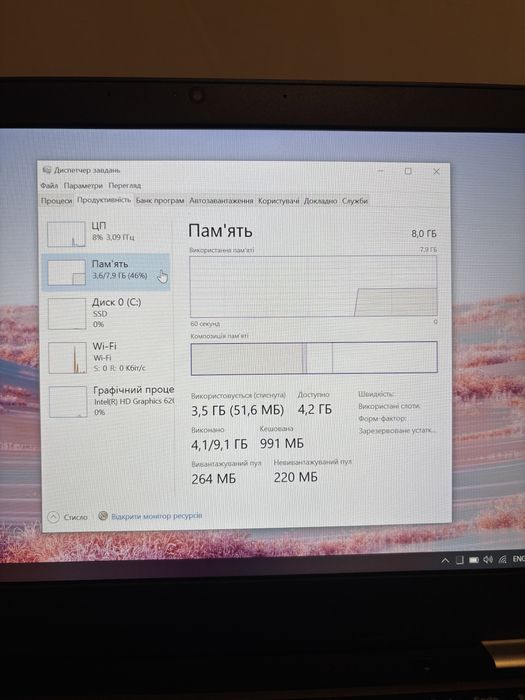Click the ENG language indicator
Image resolution: width=525 pixels, height=700 pixels.
click(518, 559)
